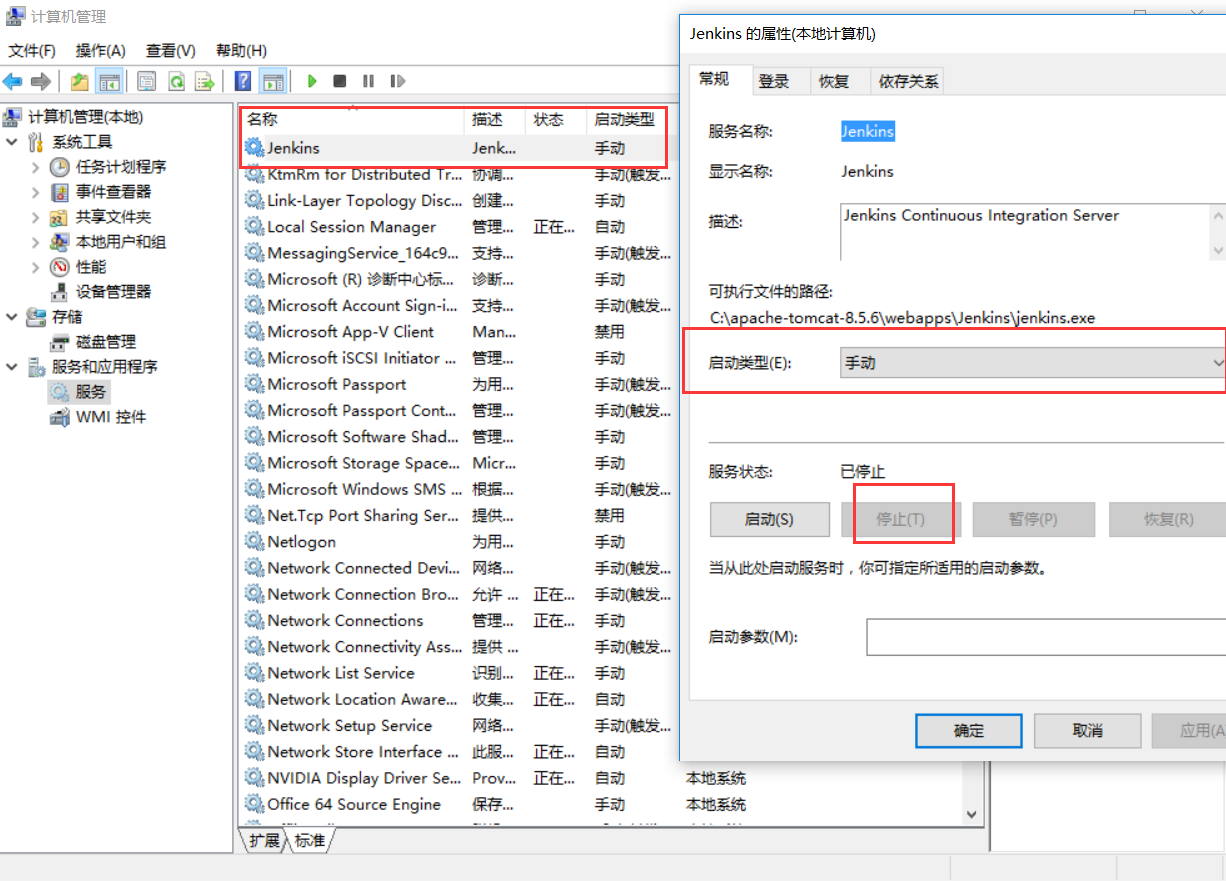
Task: Select the Network List Service row
Action: click(x=458, y=674)
